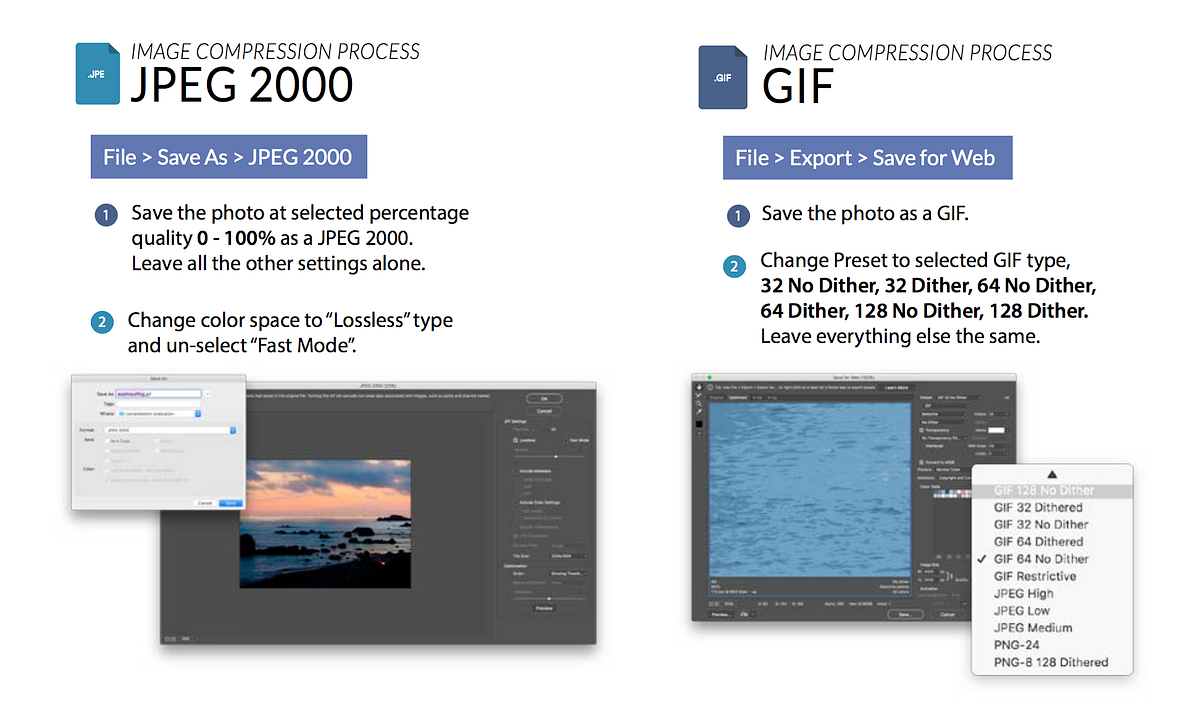Click Cancel in the Save As dialog

[205, 503]
